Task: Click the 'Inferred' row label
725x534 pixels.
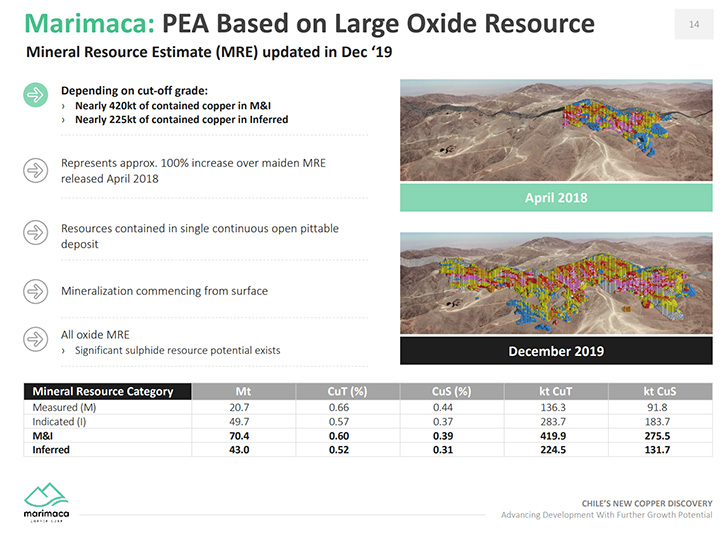Action: click(x=51, y=450)
